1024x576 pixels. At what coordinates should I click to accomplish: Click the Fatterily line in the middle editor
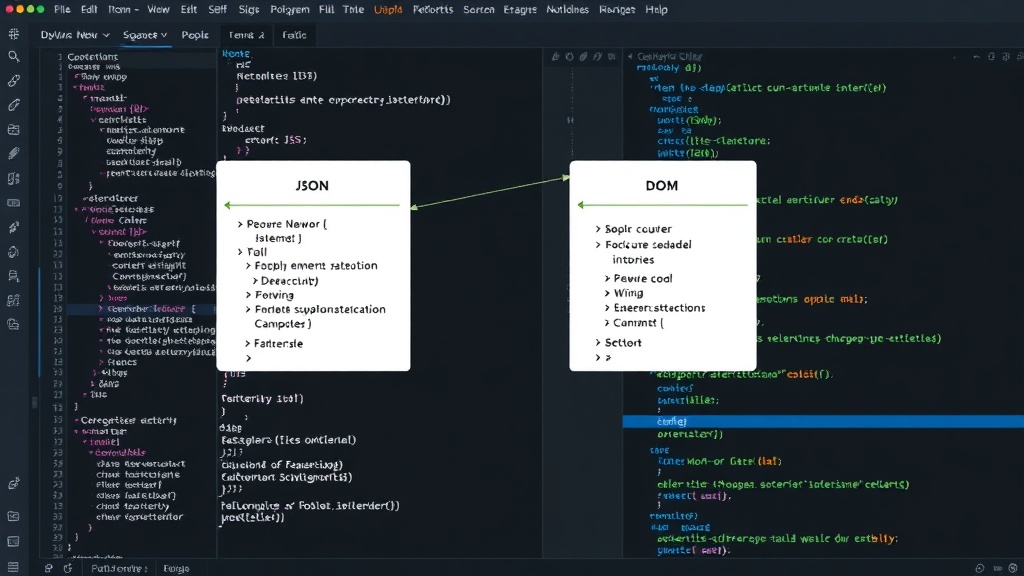pyautogui.click(x=262, y=398)
